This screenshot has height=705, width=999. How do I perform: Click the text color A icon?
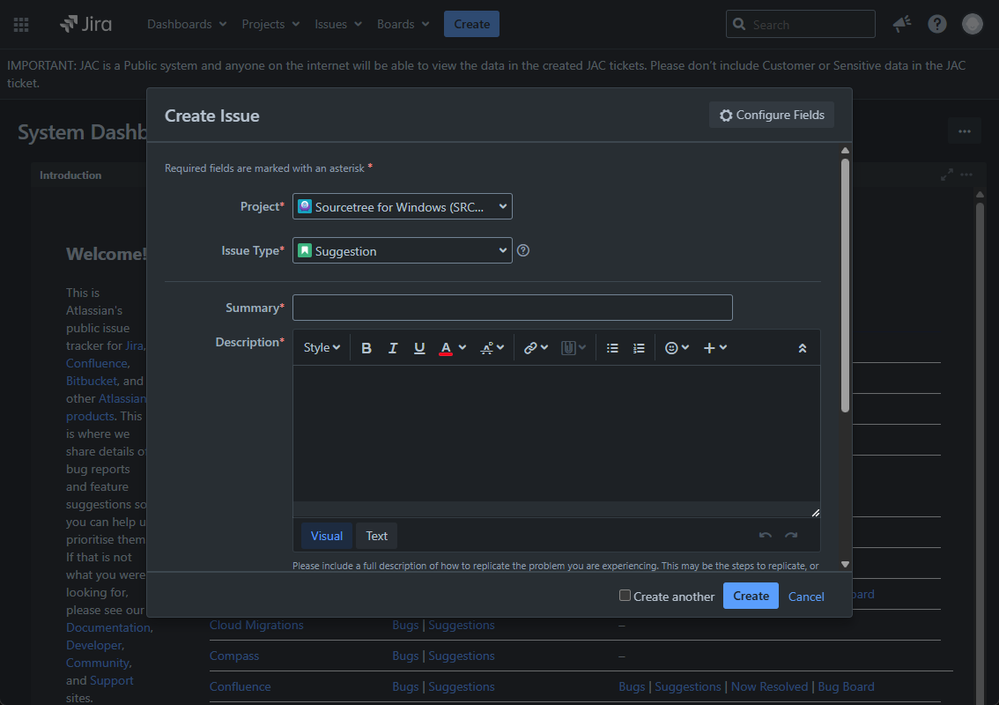click(x=446, y=348)
